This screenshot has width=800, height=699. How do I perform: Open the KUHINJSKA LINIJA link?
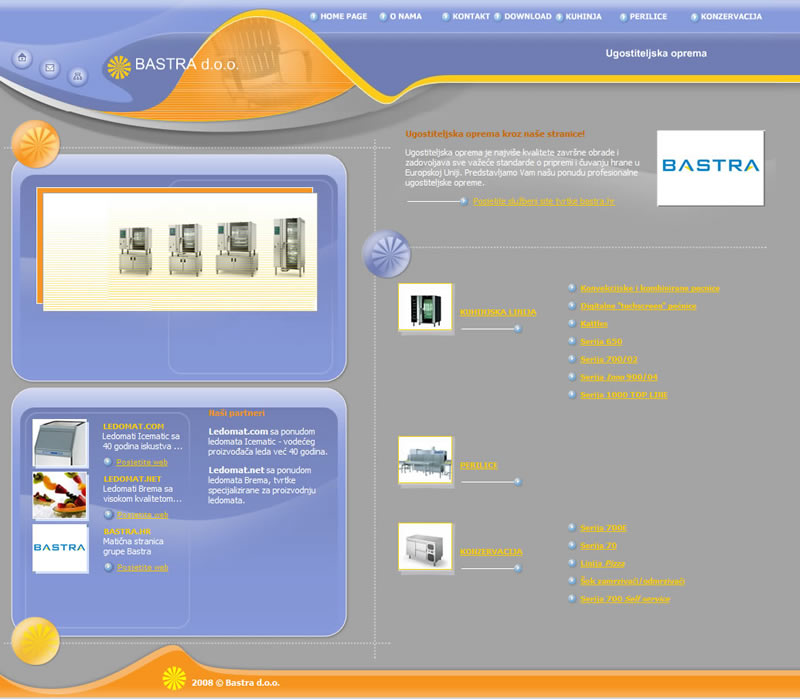point(498,312)
